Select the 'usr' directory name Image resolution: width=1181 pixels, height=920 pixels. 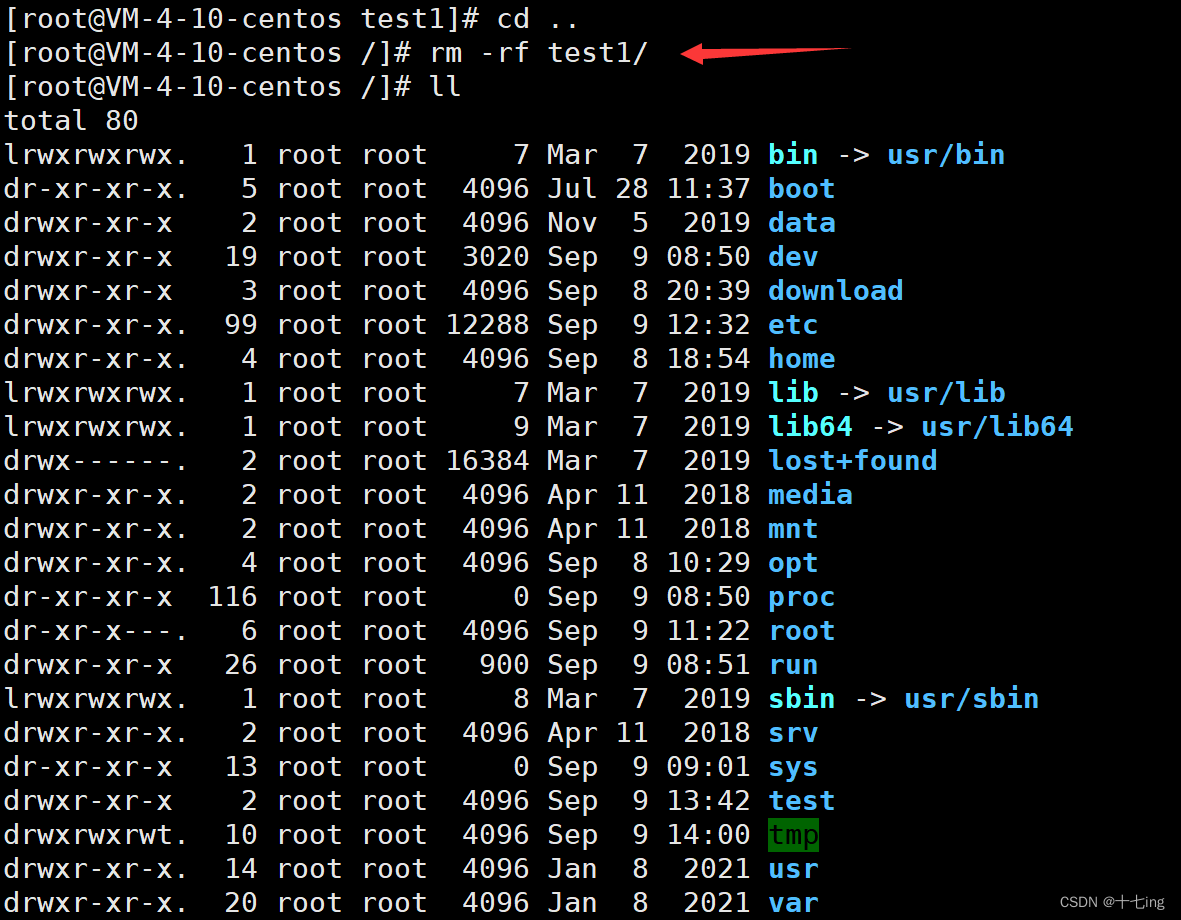tap(792, 869)
